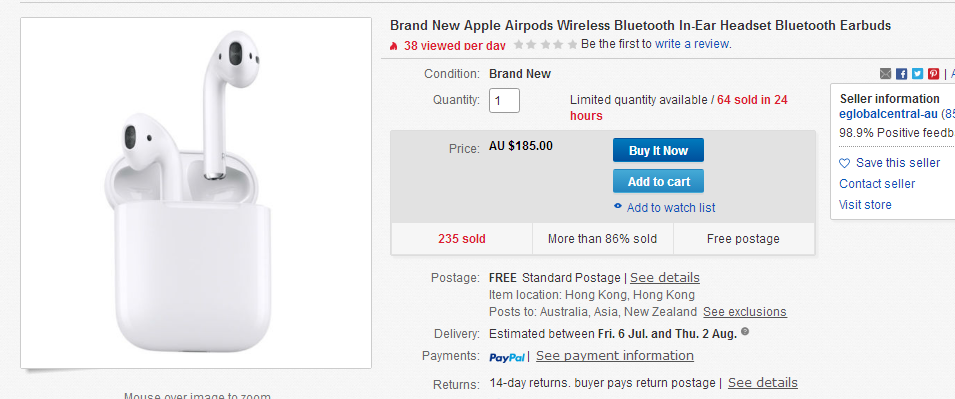Click the Add to cart button

pos(658,181)
